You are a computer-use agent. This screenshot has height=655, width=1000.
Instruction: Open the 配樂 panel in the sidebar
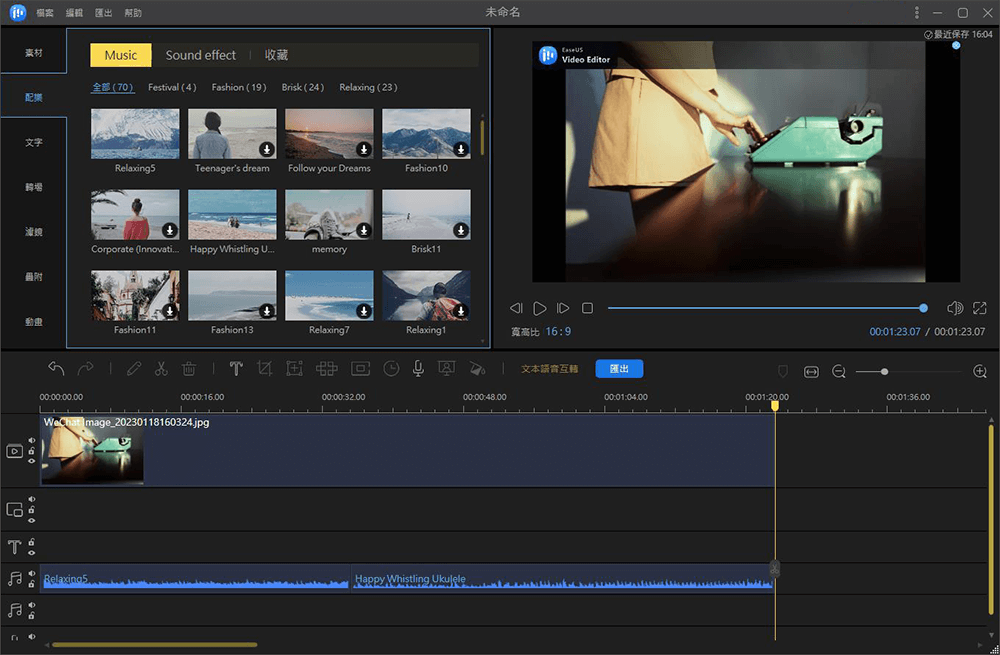point(35,97)
